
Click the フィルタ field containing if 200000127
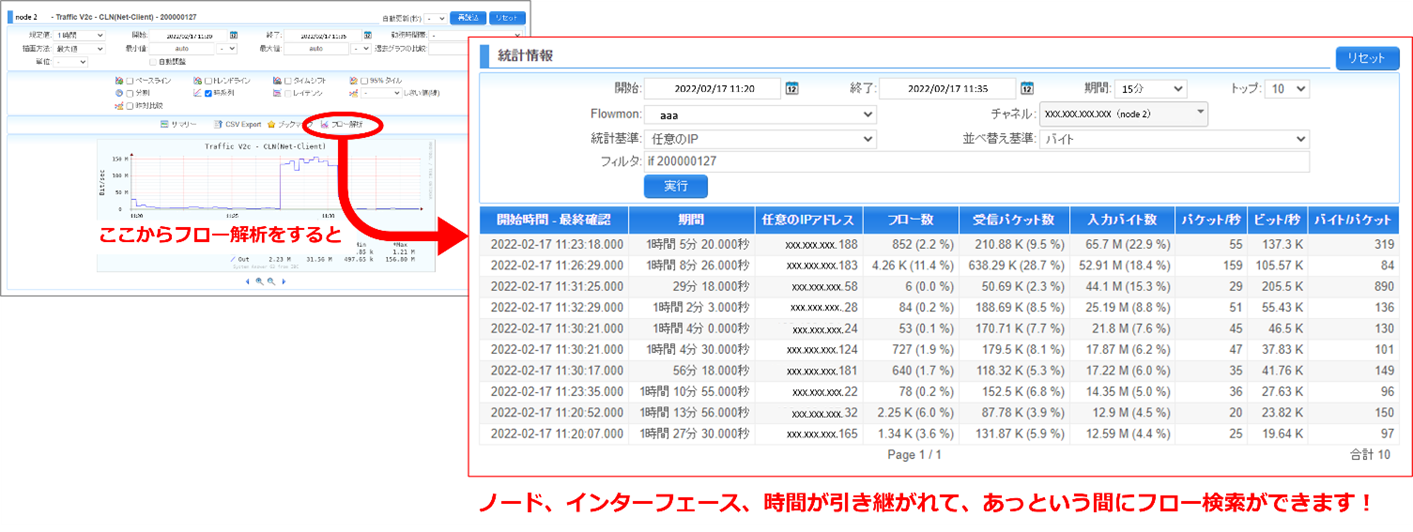pos(977,161)
